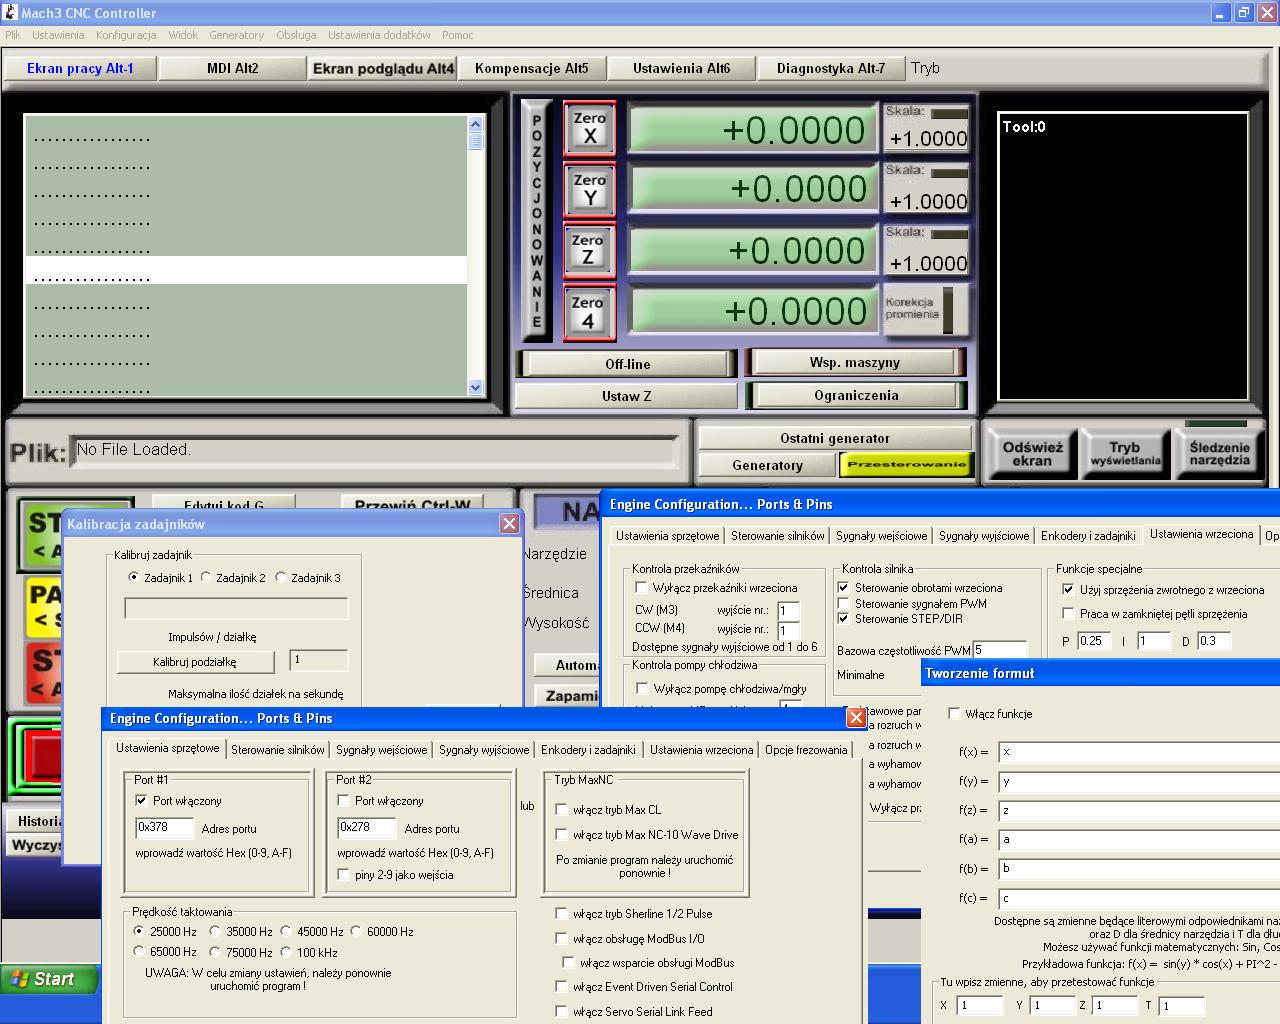Click Kalibruj podziałkę button

point(195,662)
